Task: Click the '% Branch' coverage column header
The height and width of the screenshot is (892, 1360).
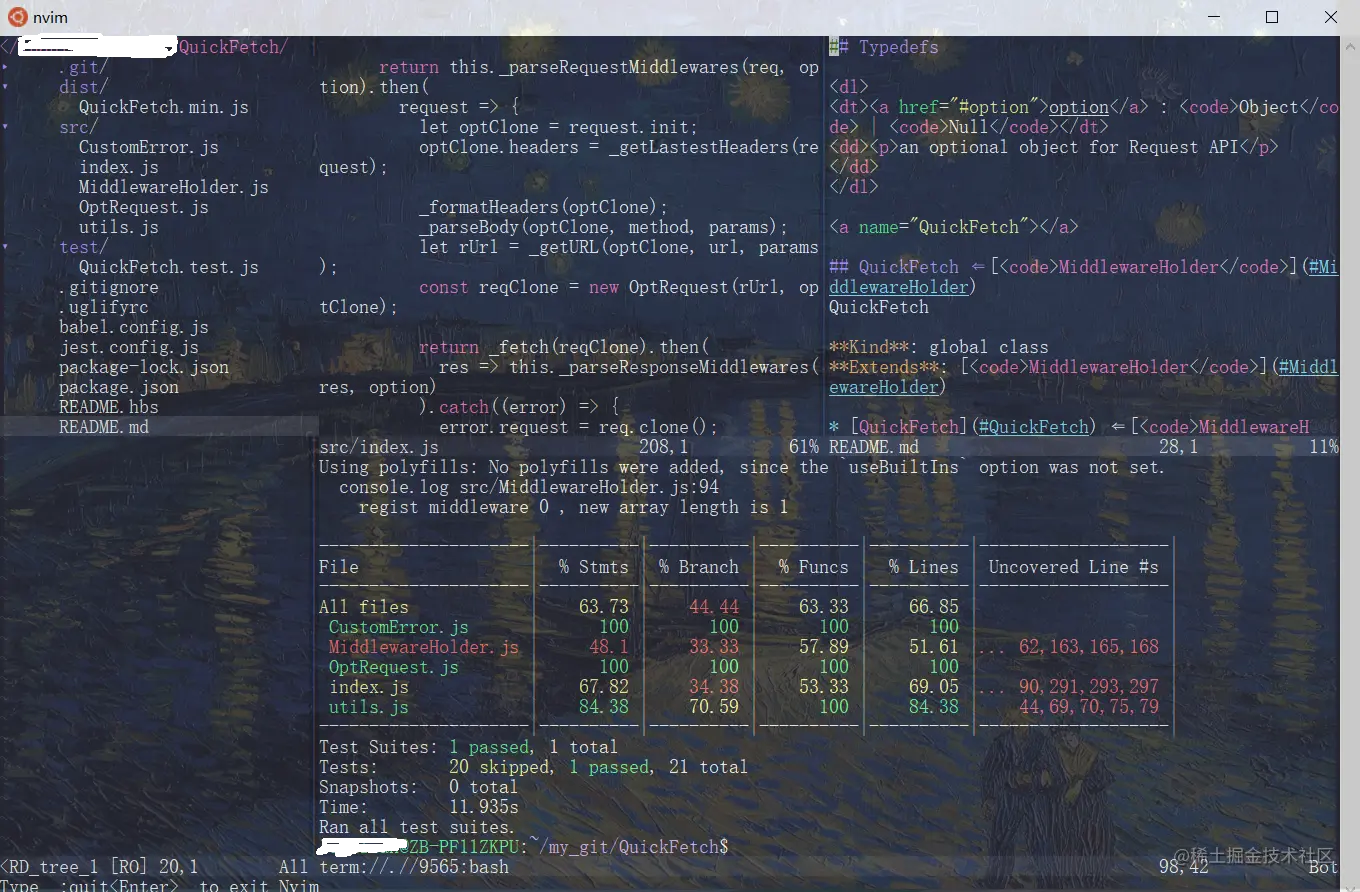Action: click(x=699, y=567)
